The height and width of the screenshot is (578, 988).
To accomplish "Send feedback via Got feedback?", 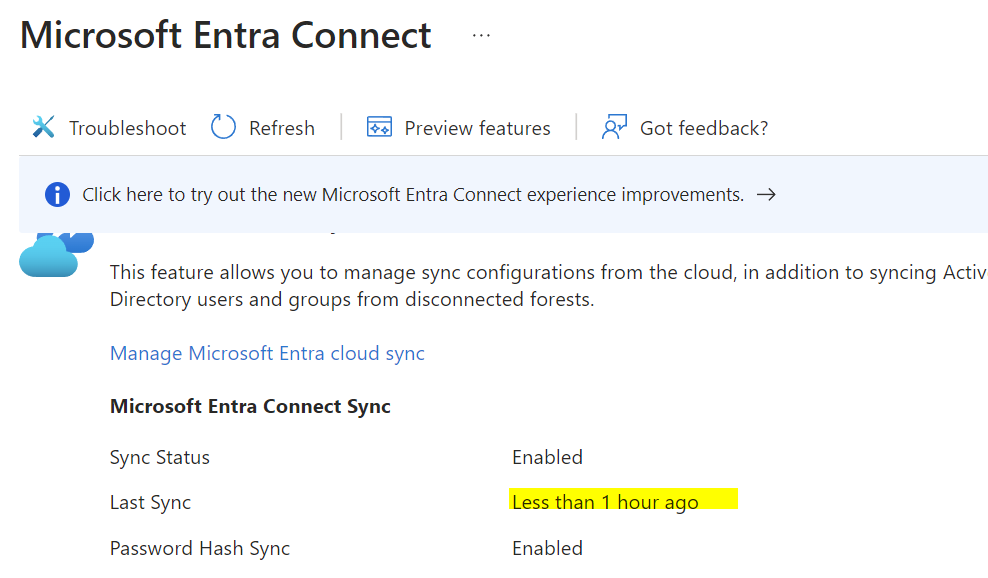I will 705,128.
